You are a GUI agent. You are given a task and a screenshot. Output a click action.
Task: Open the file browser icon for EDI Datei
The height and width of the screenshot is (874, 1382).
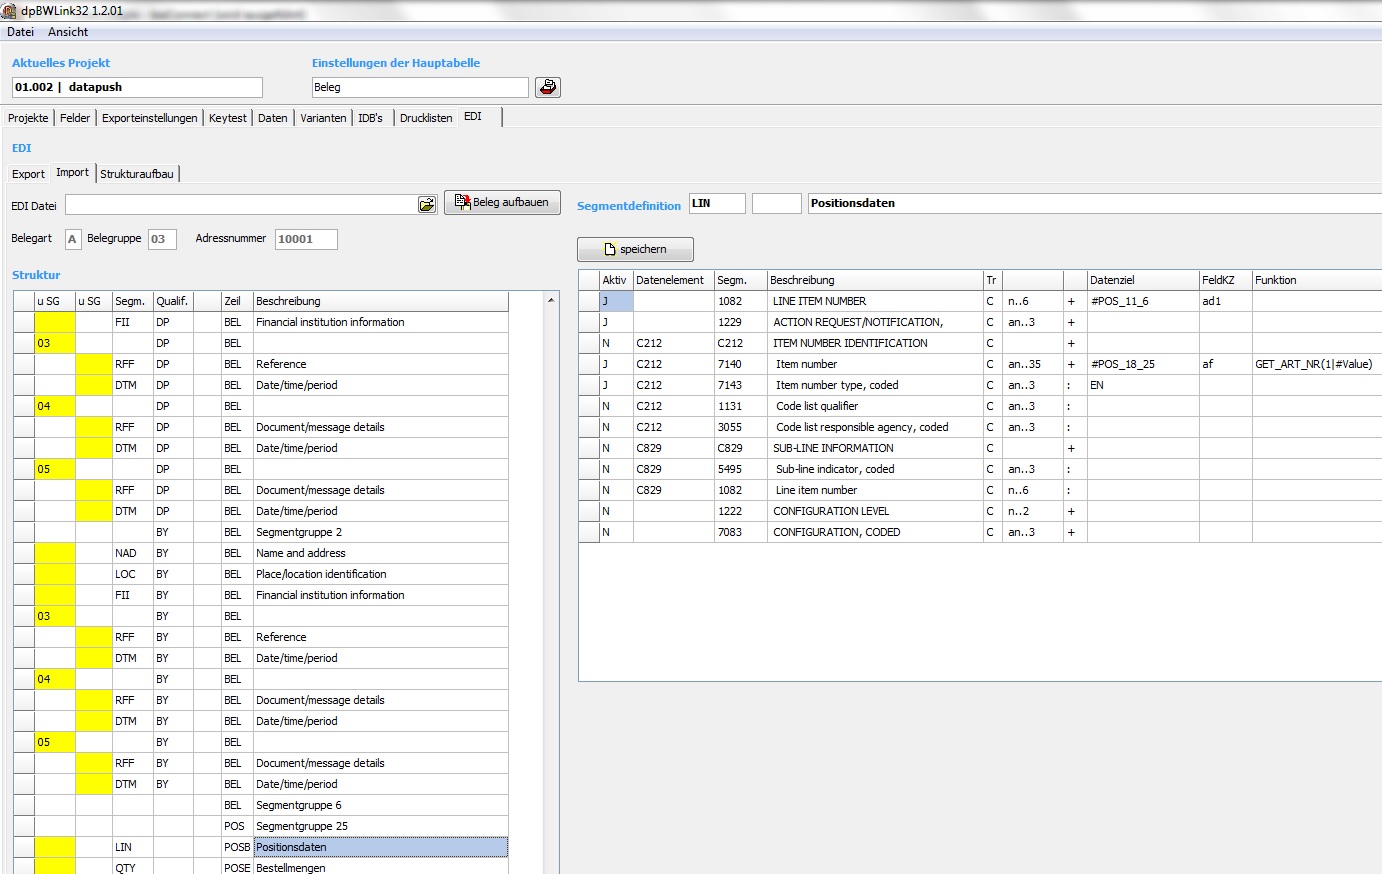pos(427,204)
